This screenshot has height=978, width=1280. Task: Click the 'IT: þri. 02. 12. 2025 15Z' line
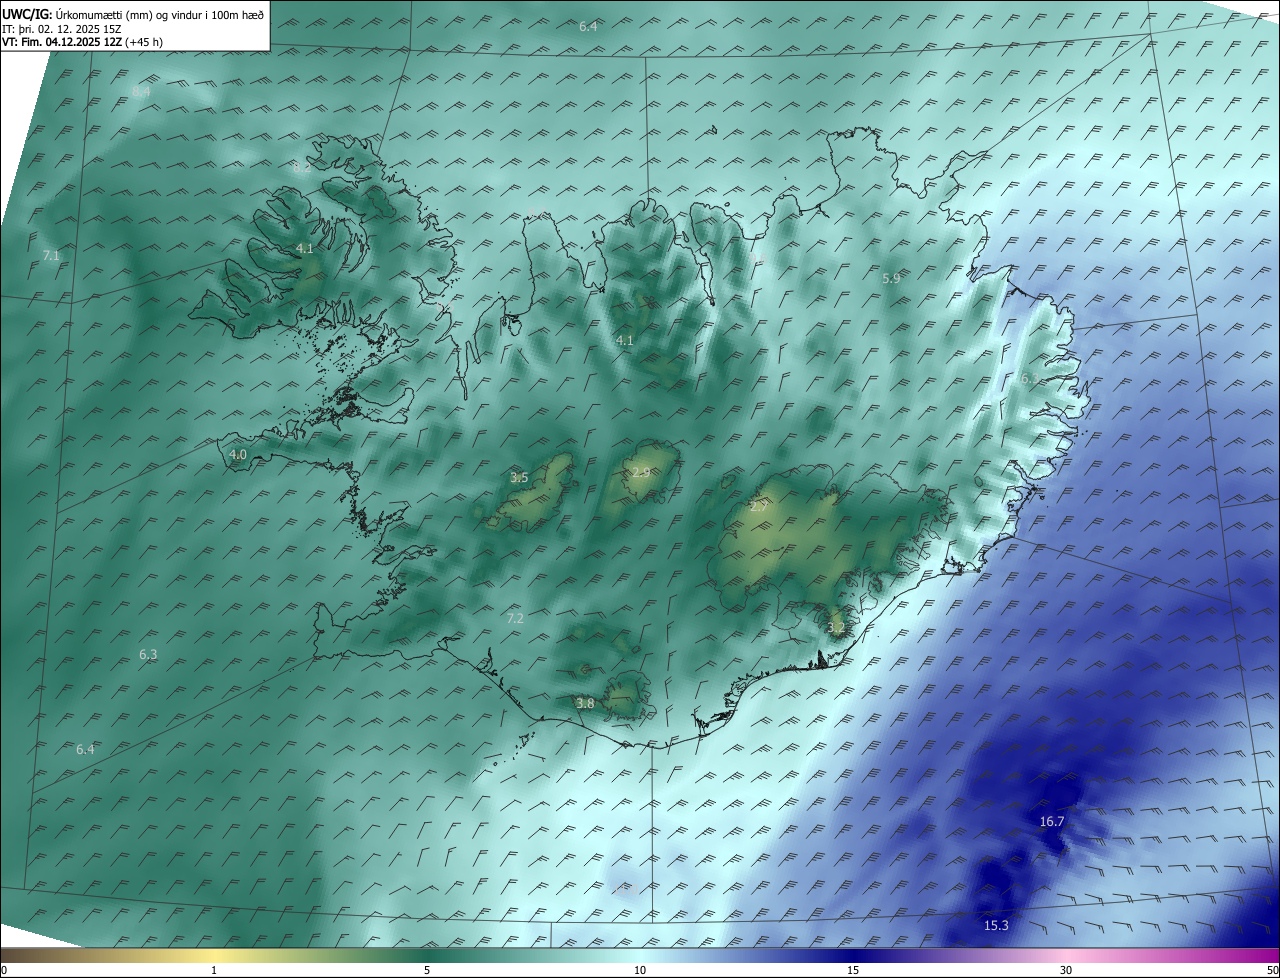tap(62, 29)
